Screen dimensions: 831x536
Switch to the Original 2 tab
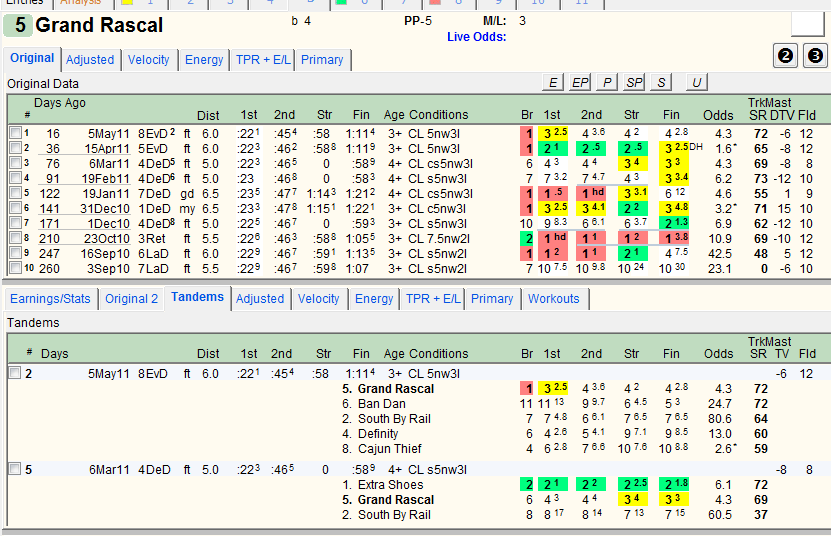(131, 299)
